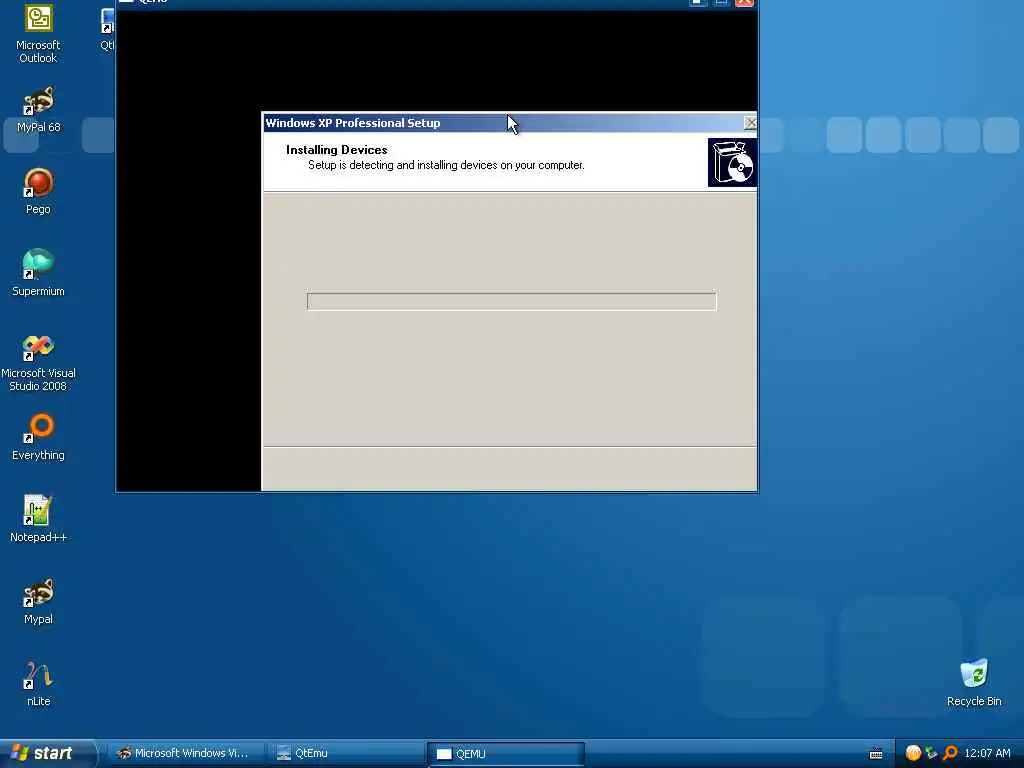Image resolution: width=1024 pixels, height=768 pixels.
Task: Launch the Everything search shortcut
Action: (x=38, y=437)
